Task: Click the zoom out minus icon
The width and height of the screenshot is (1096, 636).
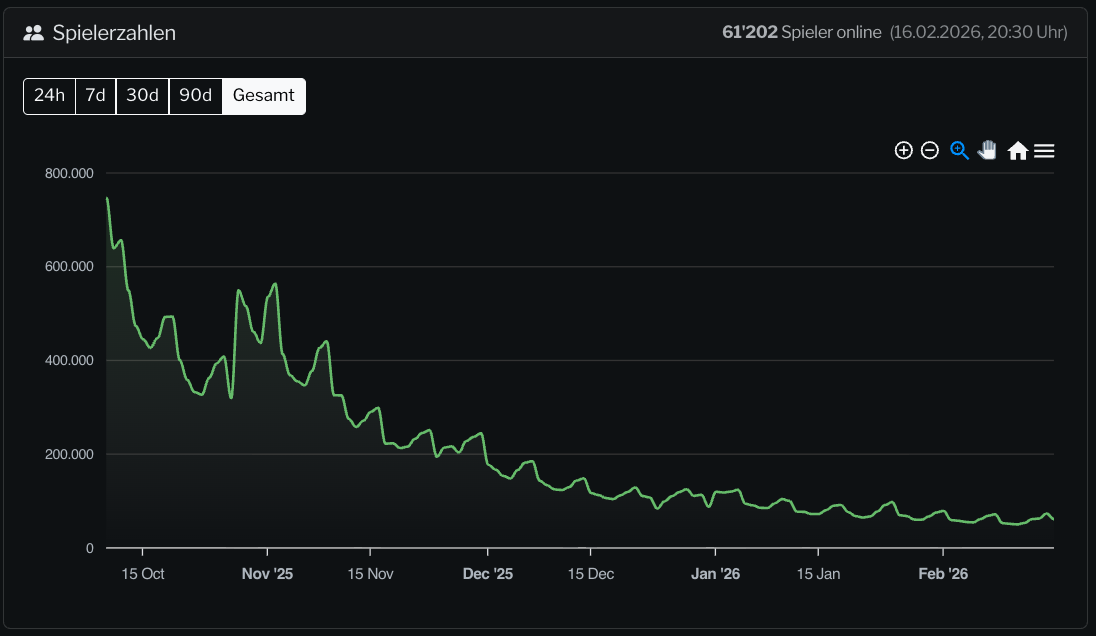Action: [x=930, y=151]
